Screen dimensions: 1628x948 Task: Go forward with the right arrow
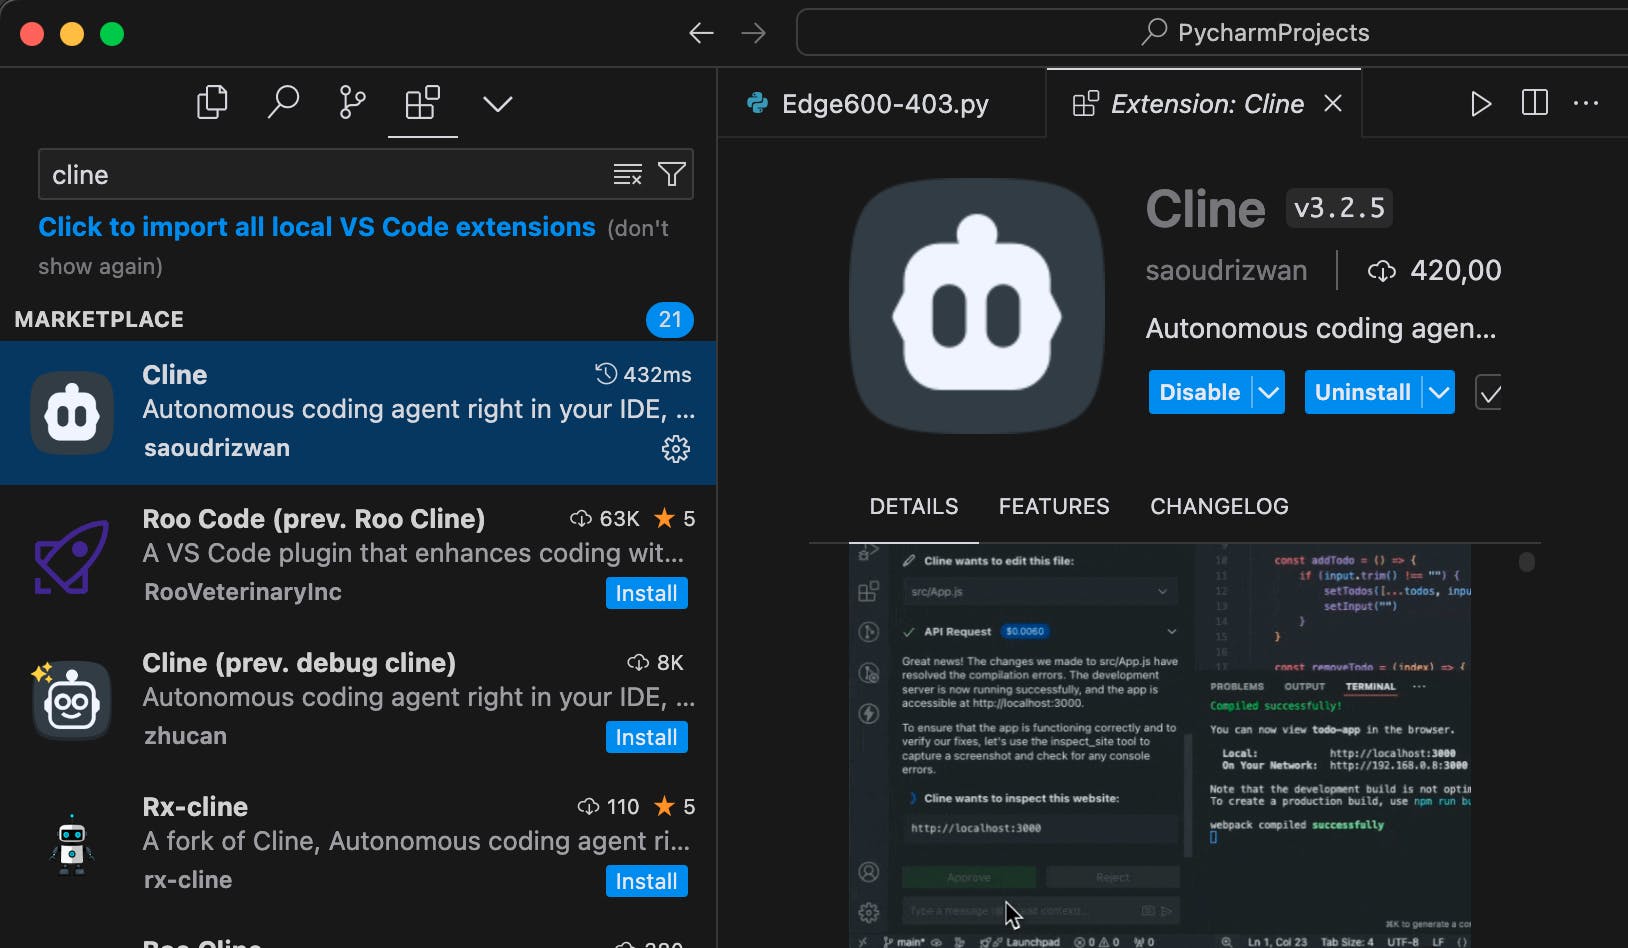[x=753, y=33]
